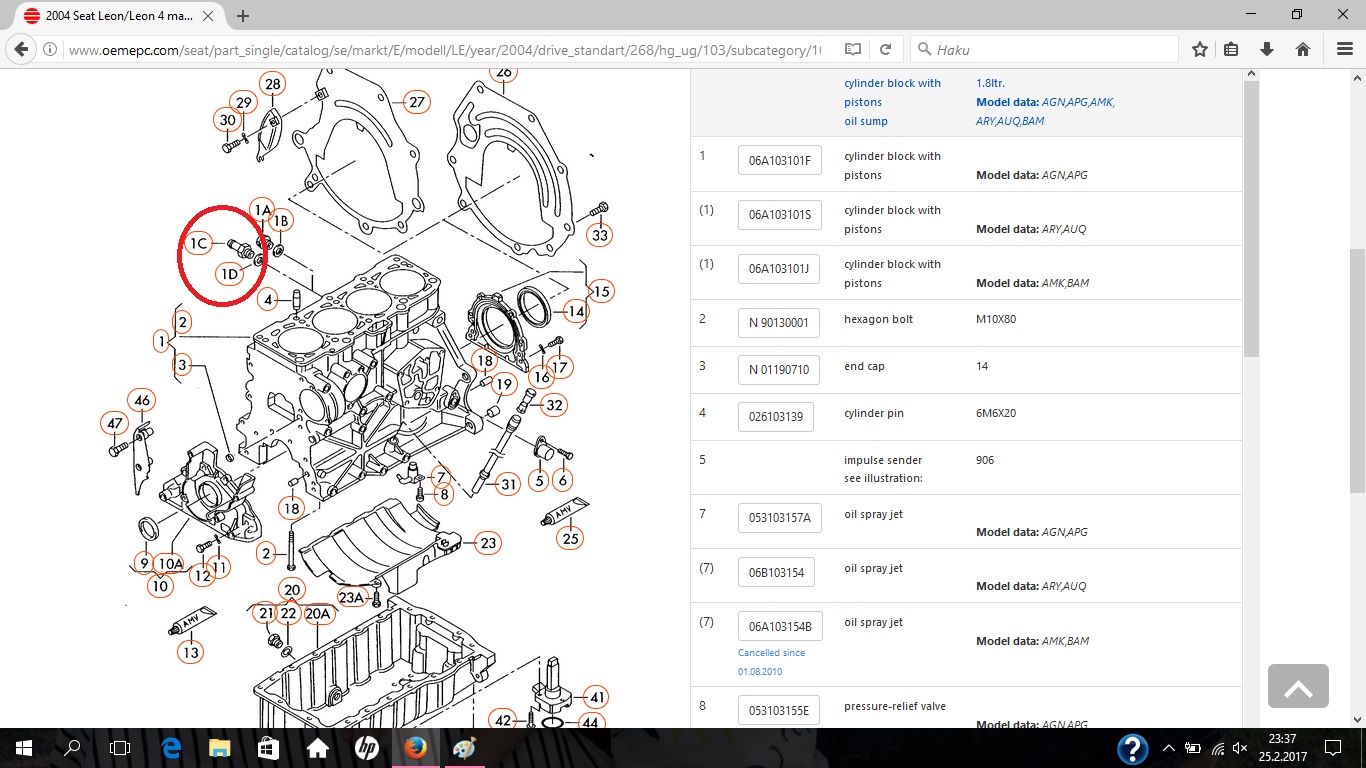Click the scroll-to-top arrow button
Viewport: 1366px width, 768px height.
point(1298,686)
